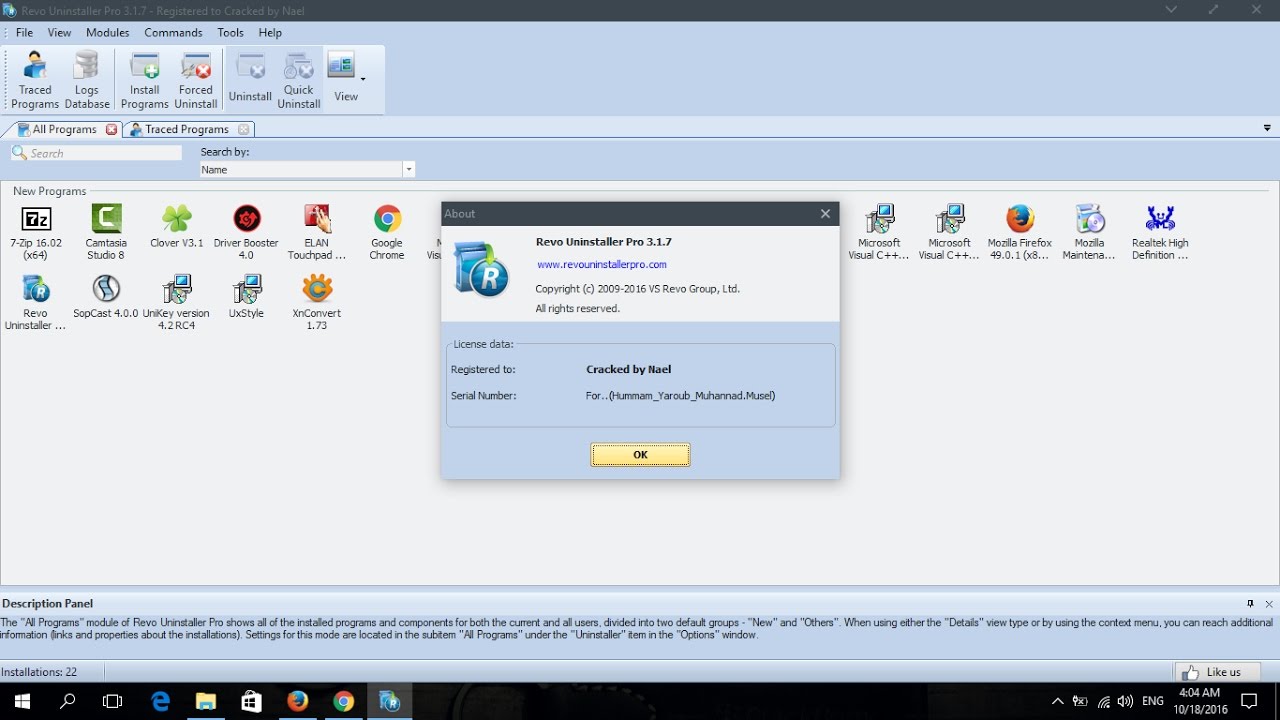Image resolution: width=1280 pixels, height=720 pixels.
Task: Open Task View on taskbar
Action: tap(113, 702)
